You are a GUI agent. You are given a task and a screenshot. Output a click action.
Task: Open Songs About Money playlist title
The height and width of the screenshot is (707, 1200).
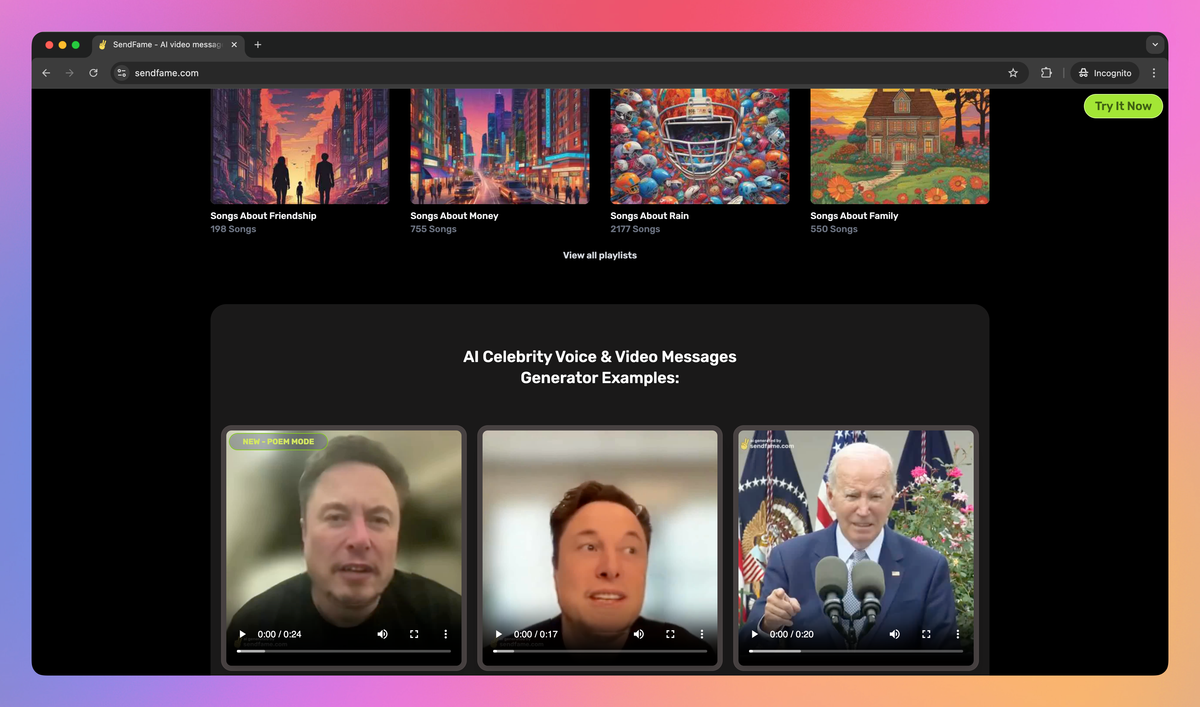coord(454,216)
